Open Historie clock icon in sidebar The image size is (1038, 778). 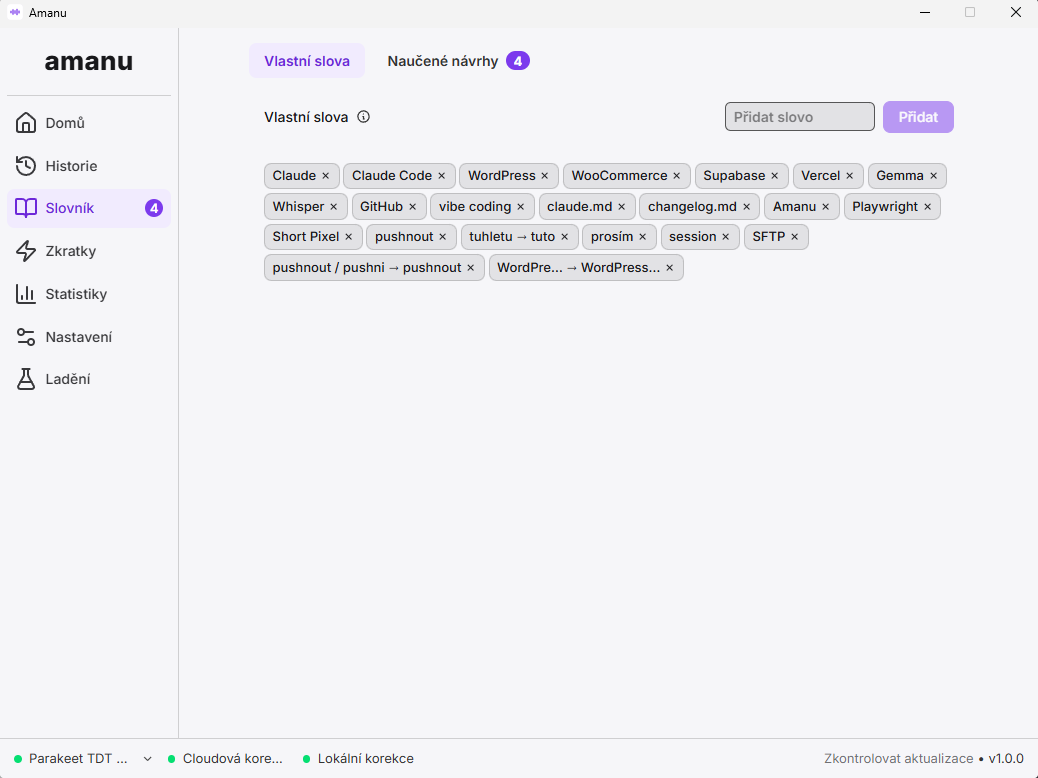pos(26,166)
